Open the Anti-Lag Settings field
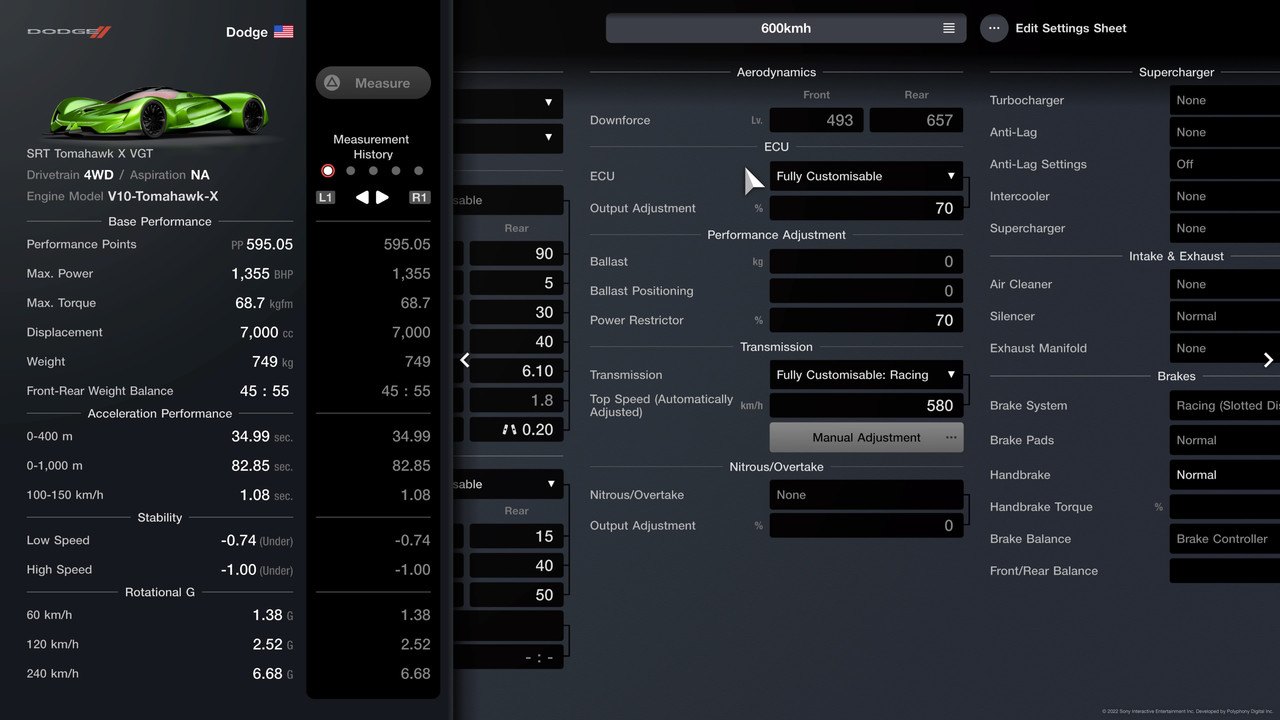This screenshot has width=1280, height=720. (x=1225, y=164)
